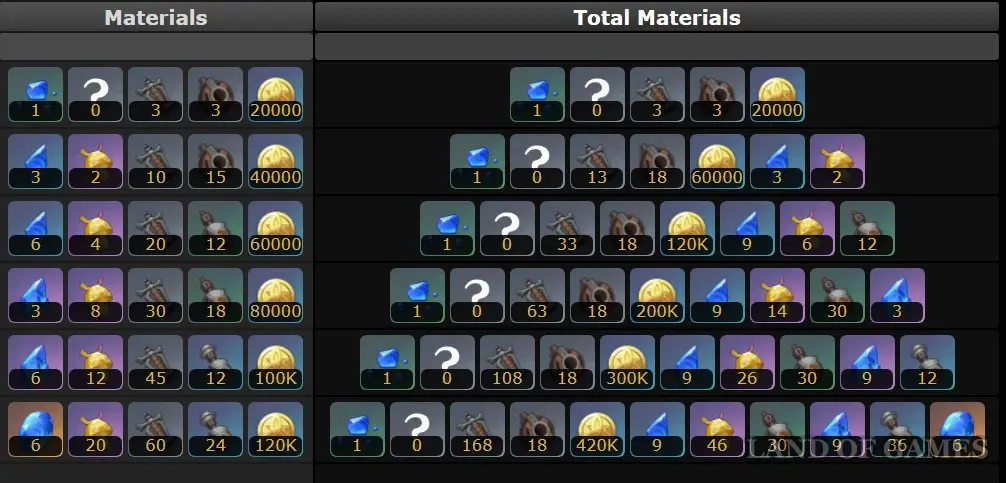Viewport: 1006px width, 483px height.
Task: Click the horned helmet item showing 46
Action: pyautogui.click(x=717, y=429)
